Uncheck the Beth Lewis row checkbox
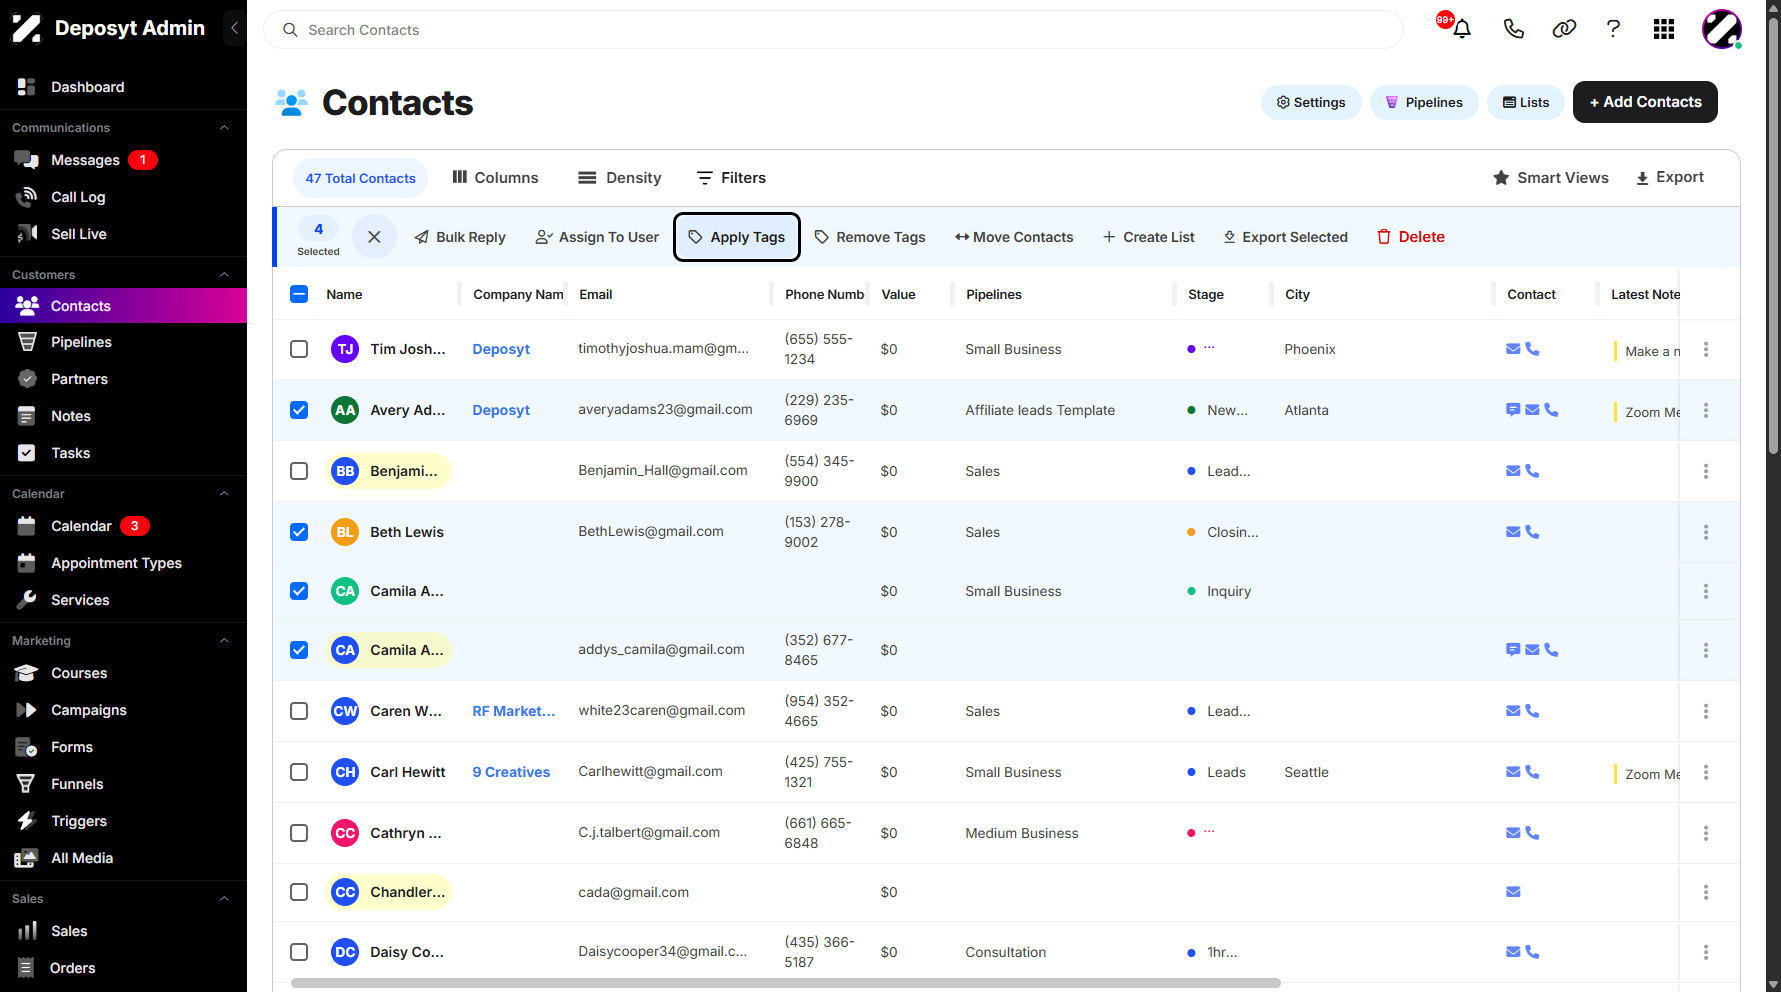This screenshot has width=1781, height=992. [x=299, y=532]
